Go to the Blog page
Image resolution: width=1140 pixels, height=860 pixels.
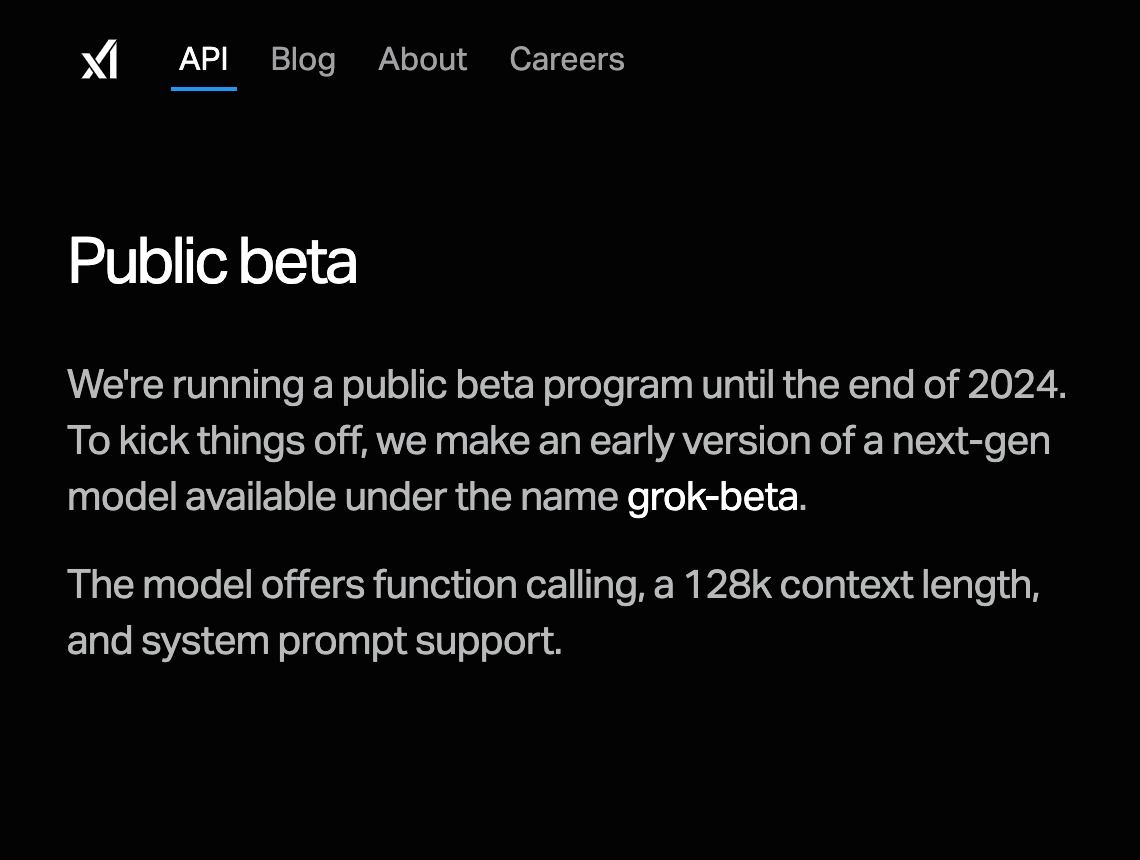click(x=303, y=59)
